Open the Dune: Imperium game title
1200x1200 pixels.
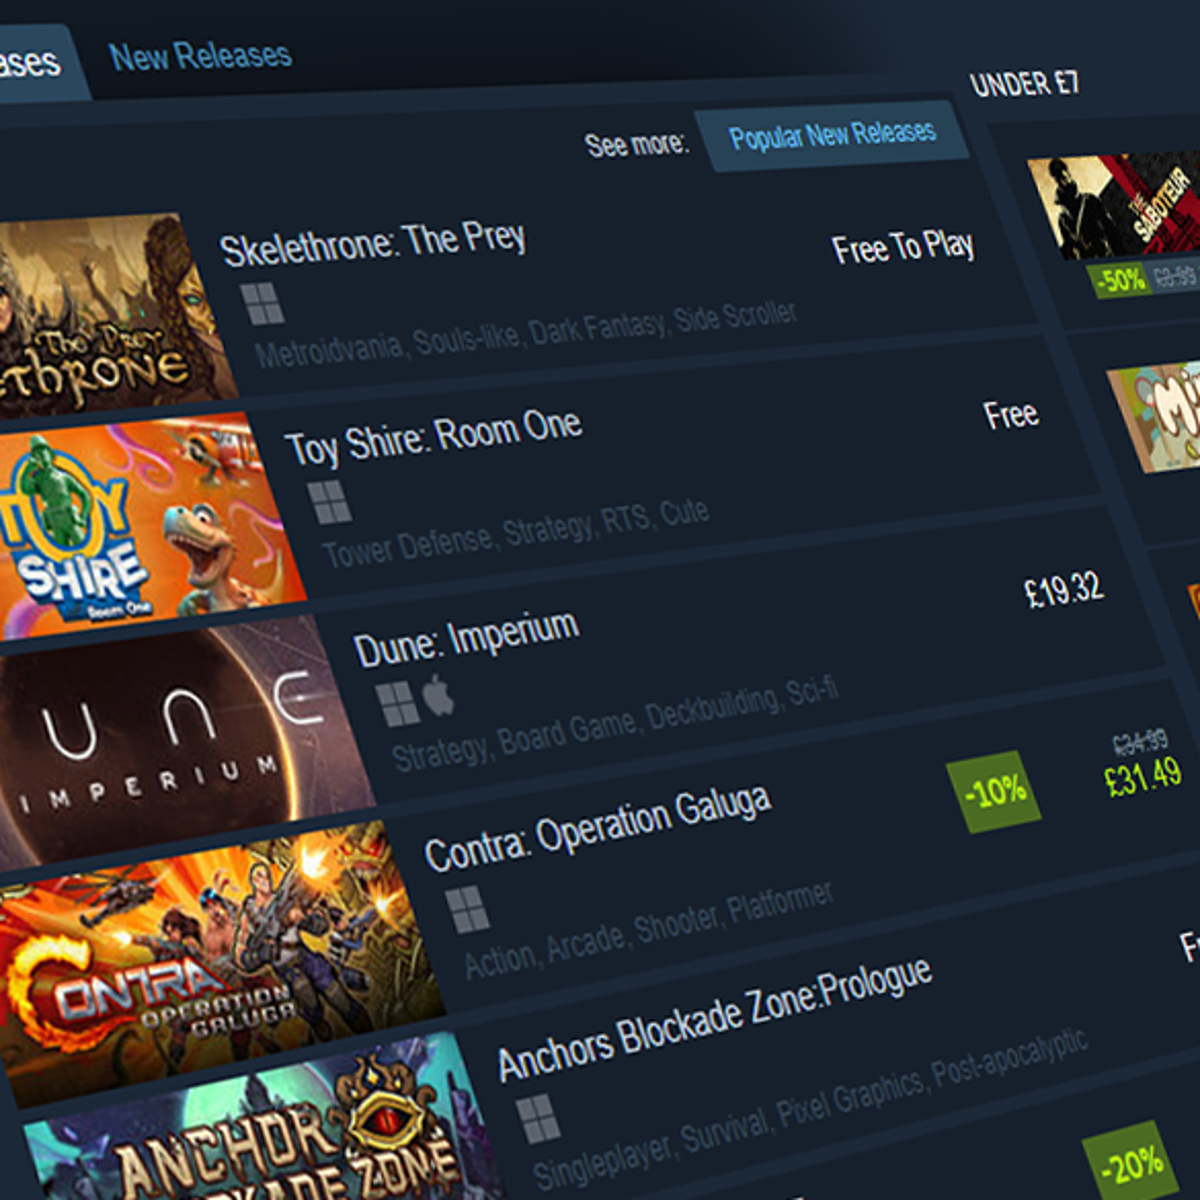(466, 639)
